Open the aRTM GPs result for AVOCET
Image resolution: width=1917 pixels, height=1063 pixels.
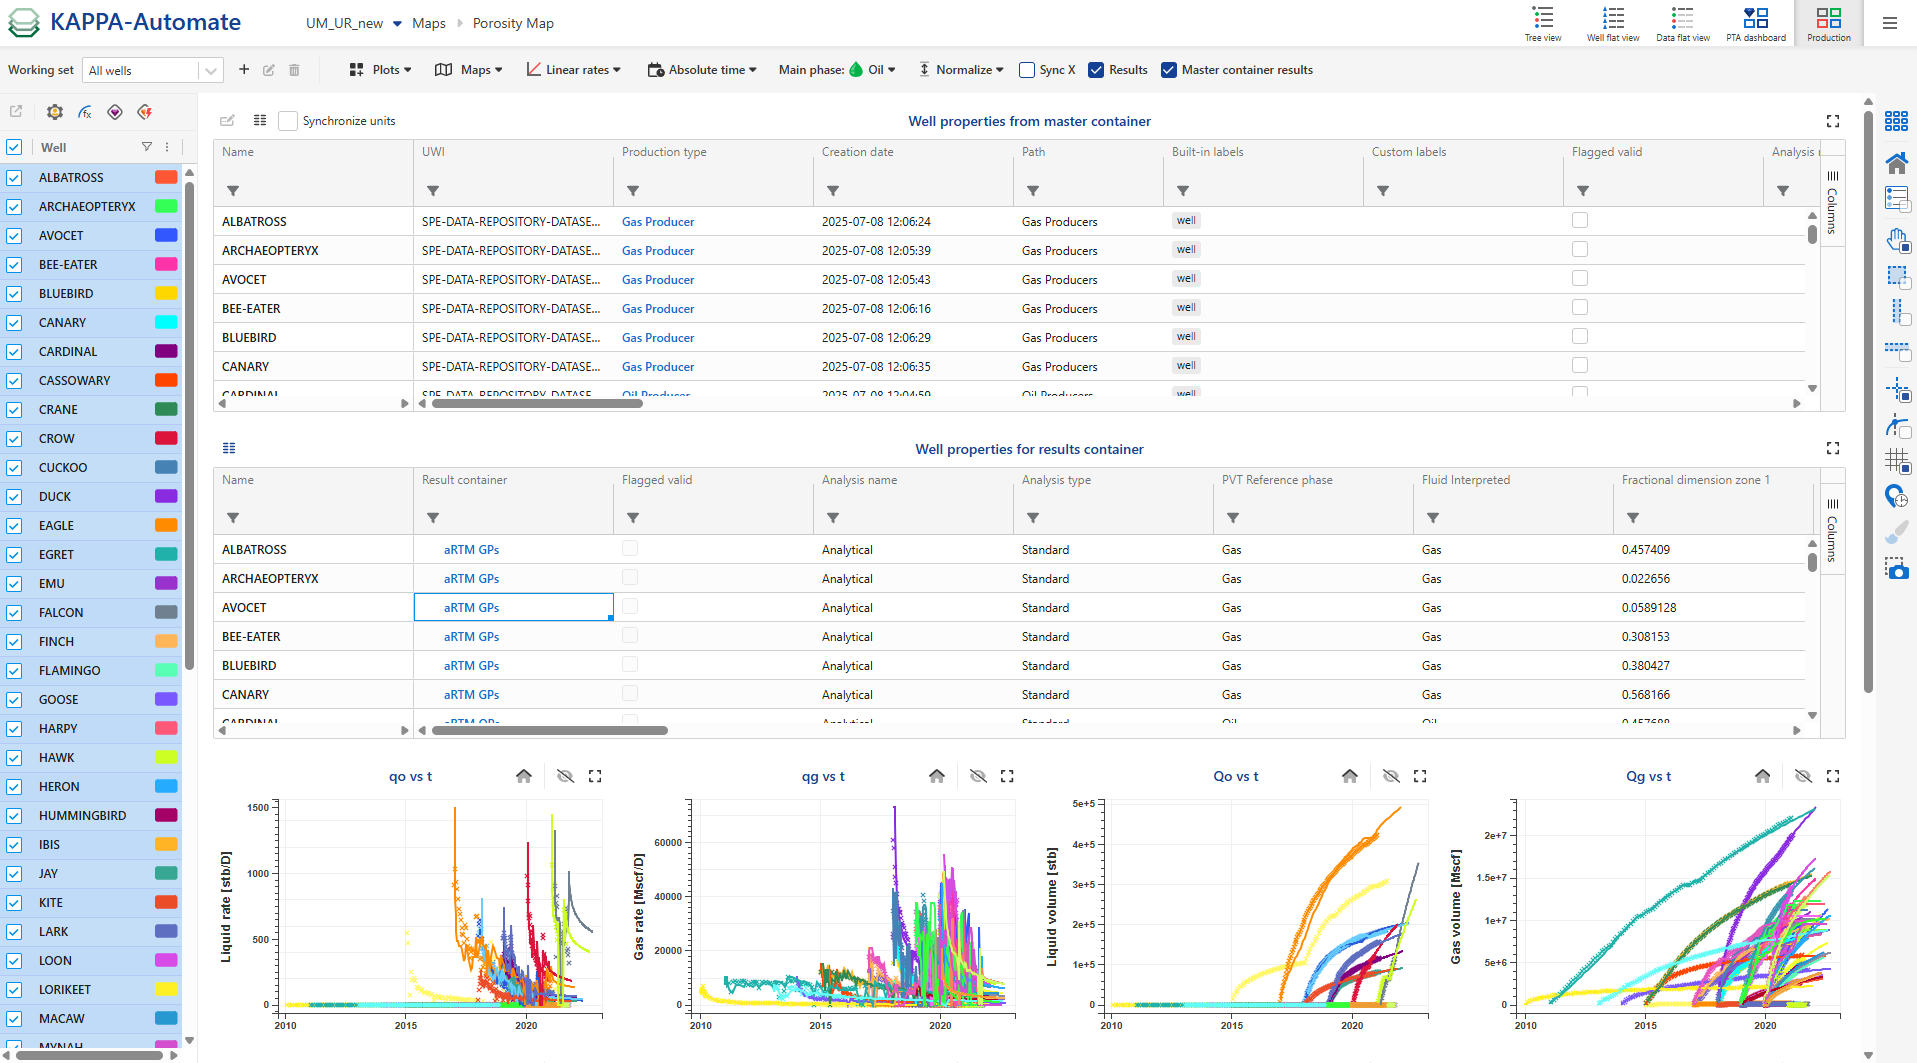470,607
